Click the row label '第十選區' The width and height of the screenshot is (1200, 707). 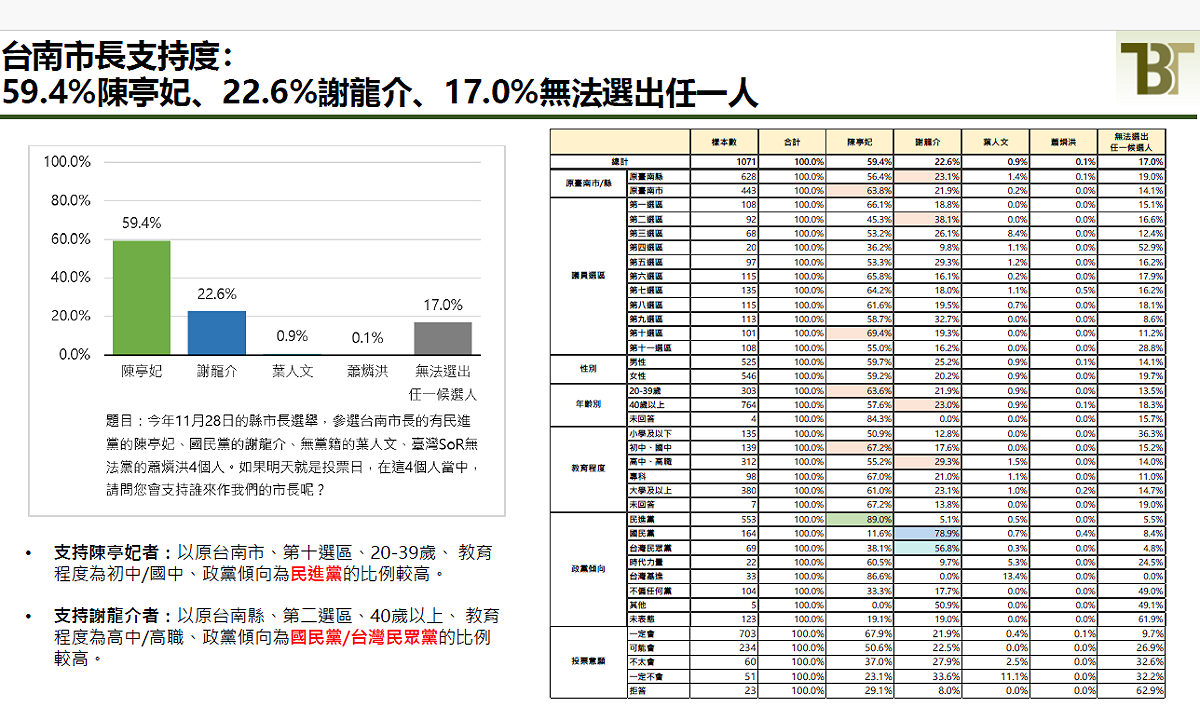pos(645,333)
